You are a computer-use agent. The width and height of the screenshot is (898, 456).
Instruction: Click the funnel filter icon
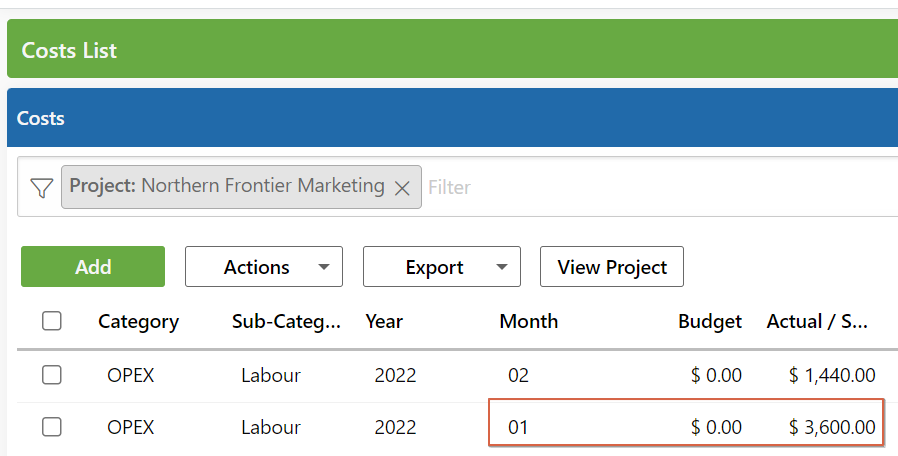[x=42, y=187]
